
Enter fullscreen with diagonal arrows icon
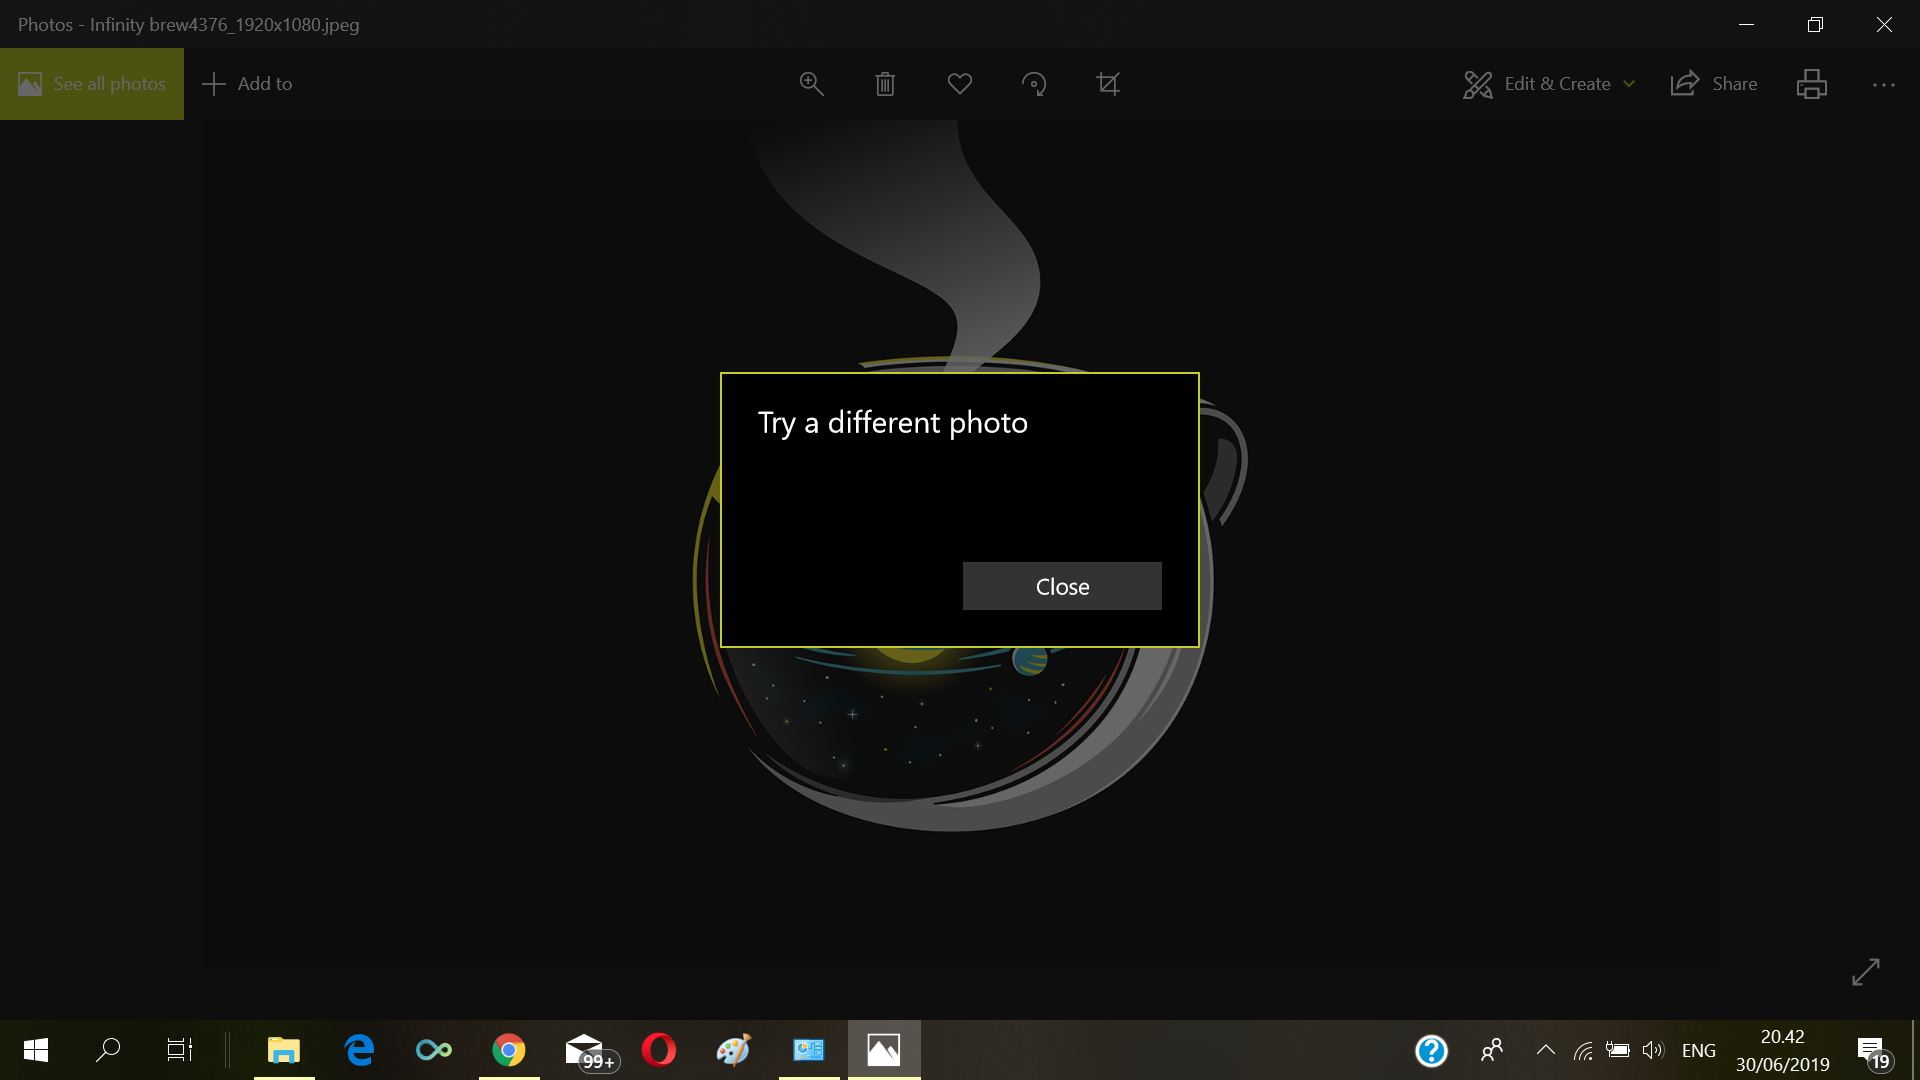pyautogui.click(x=1866, y=971)
